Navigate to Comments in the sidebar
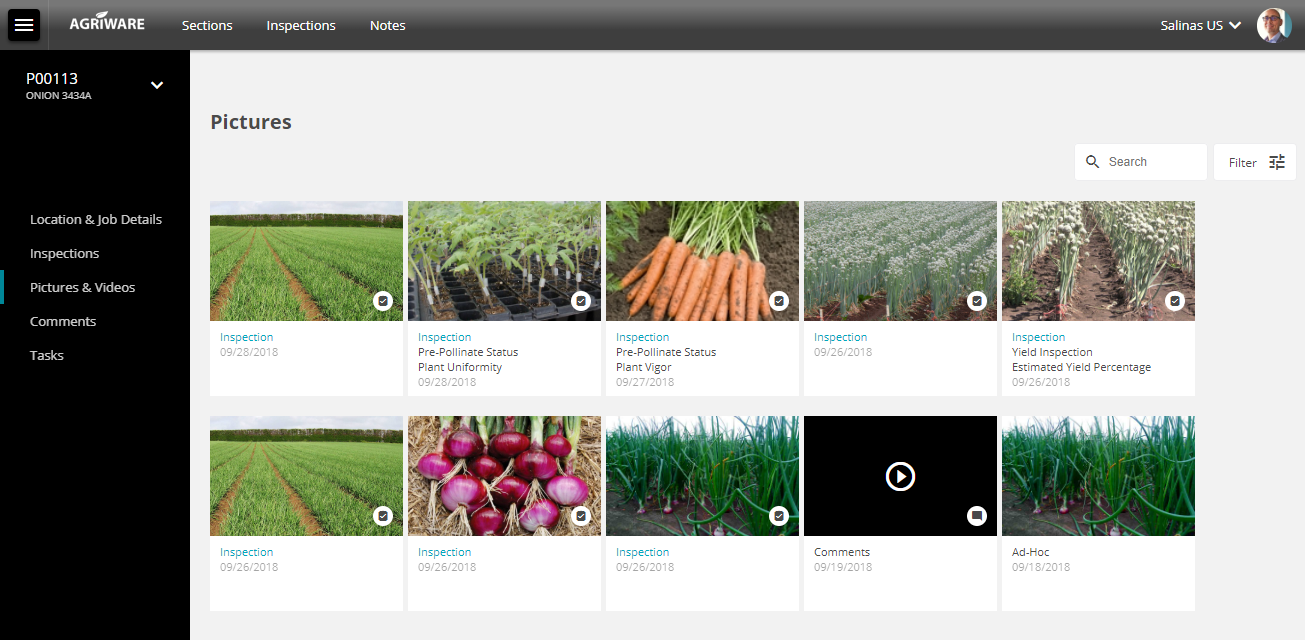 [63, 321]
